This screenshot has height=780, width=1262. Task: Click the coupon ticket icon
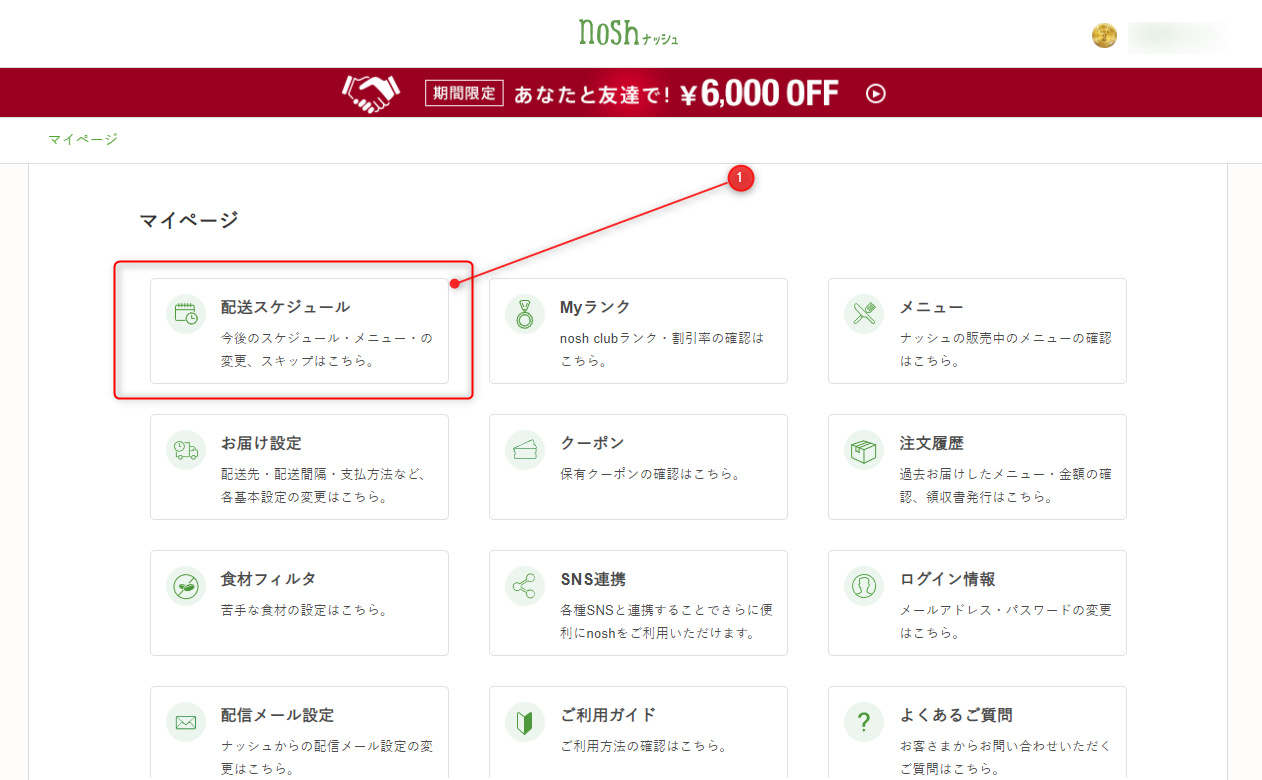pyautogui.click(x=525, y=450)
